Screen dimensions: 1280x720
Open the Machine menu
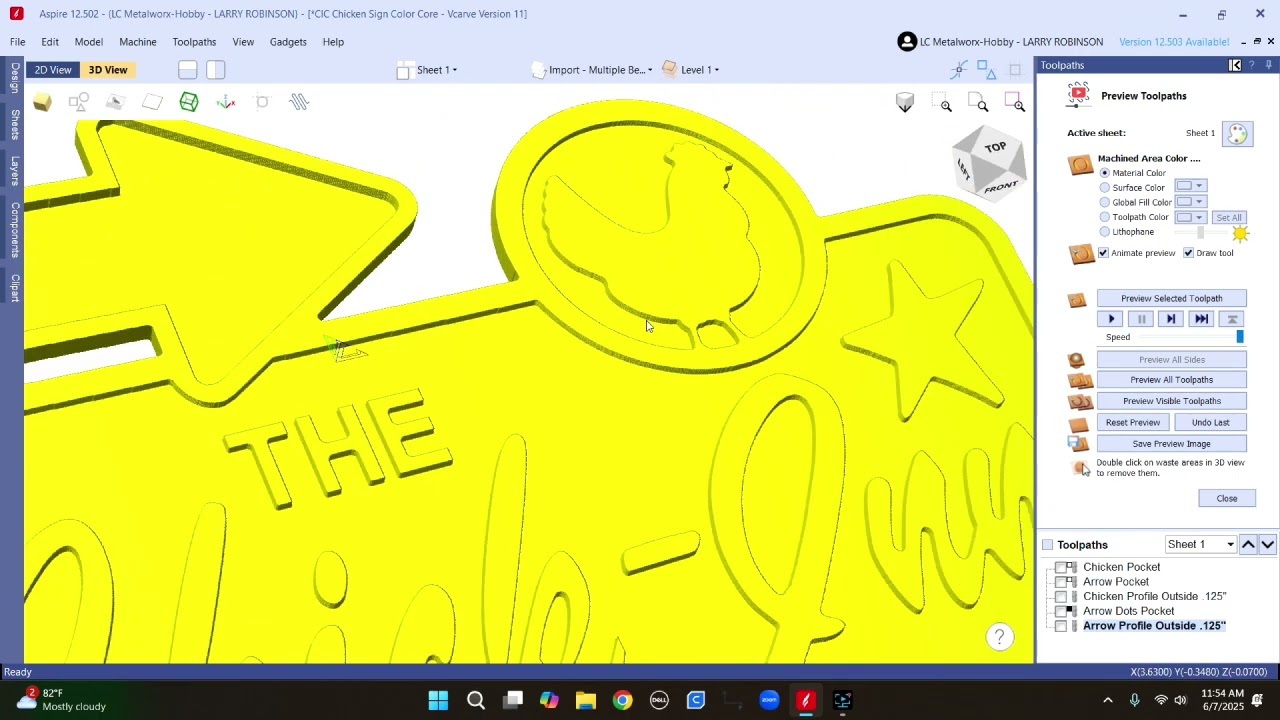pos(138,42)
